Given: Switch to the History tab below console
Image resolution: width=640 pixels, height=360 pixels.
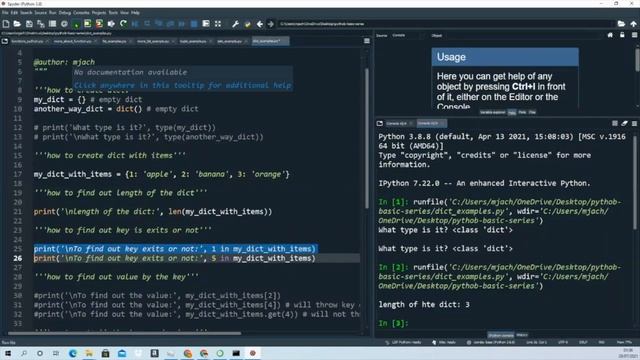Looking at the screenshot, I should pos(522,335).
